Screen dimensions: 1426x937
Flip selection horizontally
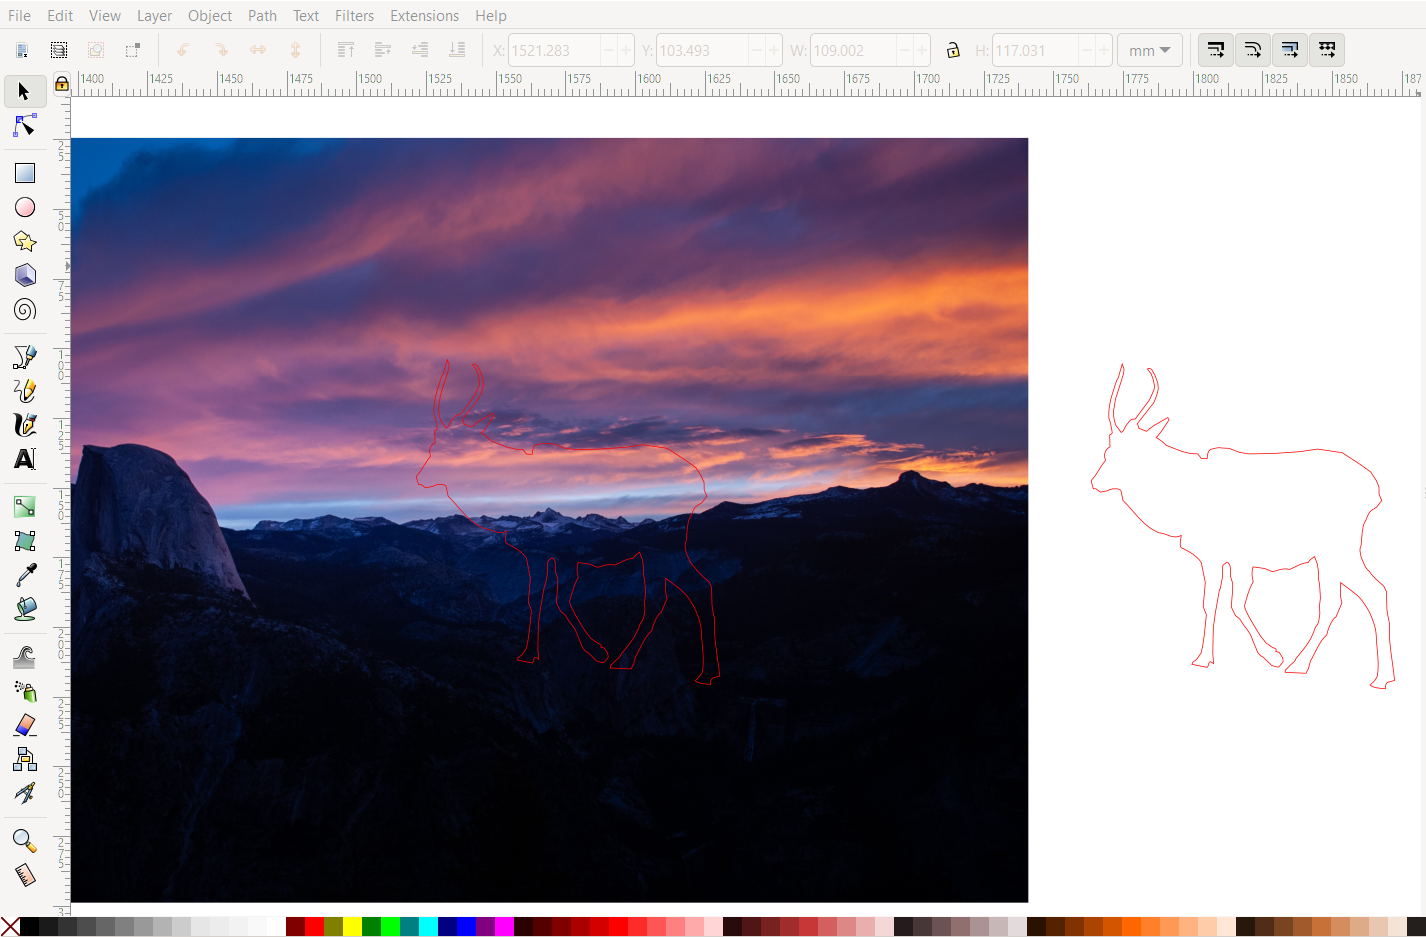coord(258,50)
